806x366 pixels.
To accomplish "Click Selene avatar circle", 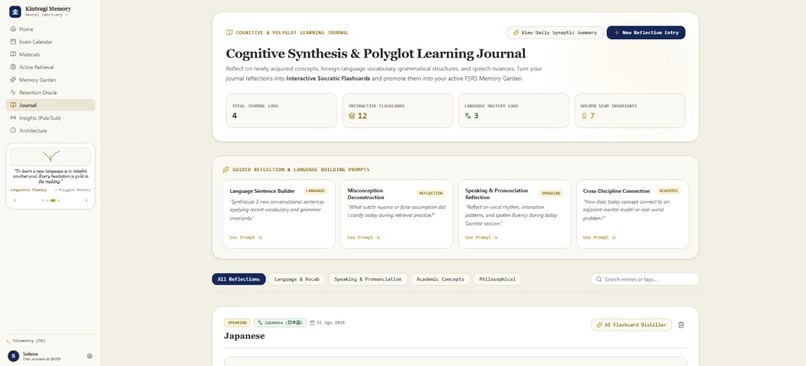I will click(x=13, y=356).
